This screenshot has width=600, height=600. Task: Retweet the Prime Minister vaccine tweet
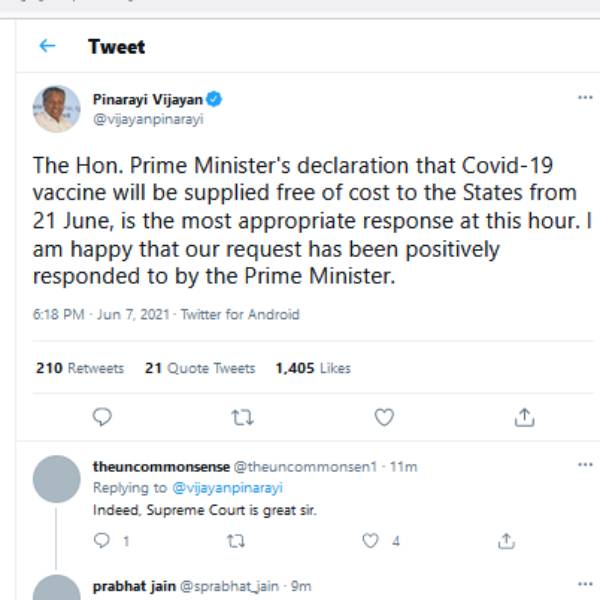click(x=242, y=417)
